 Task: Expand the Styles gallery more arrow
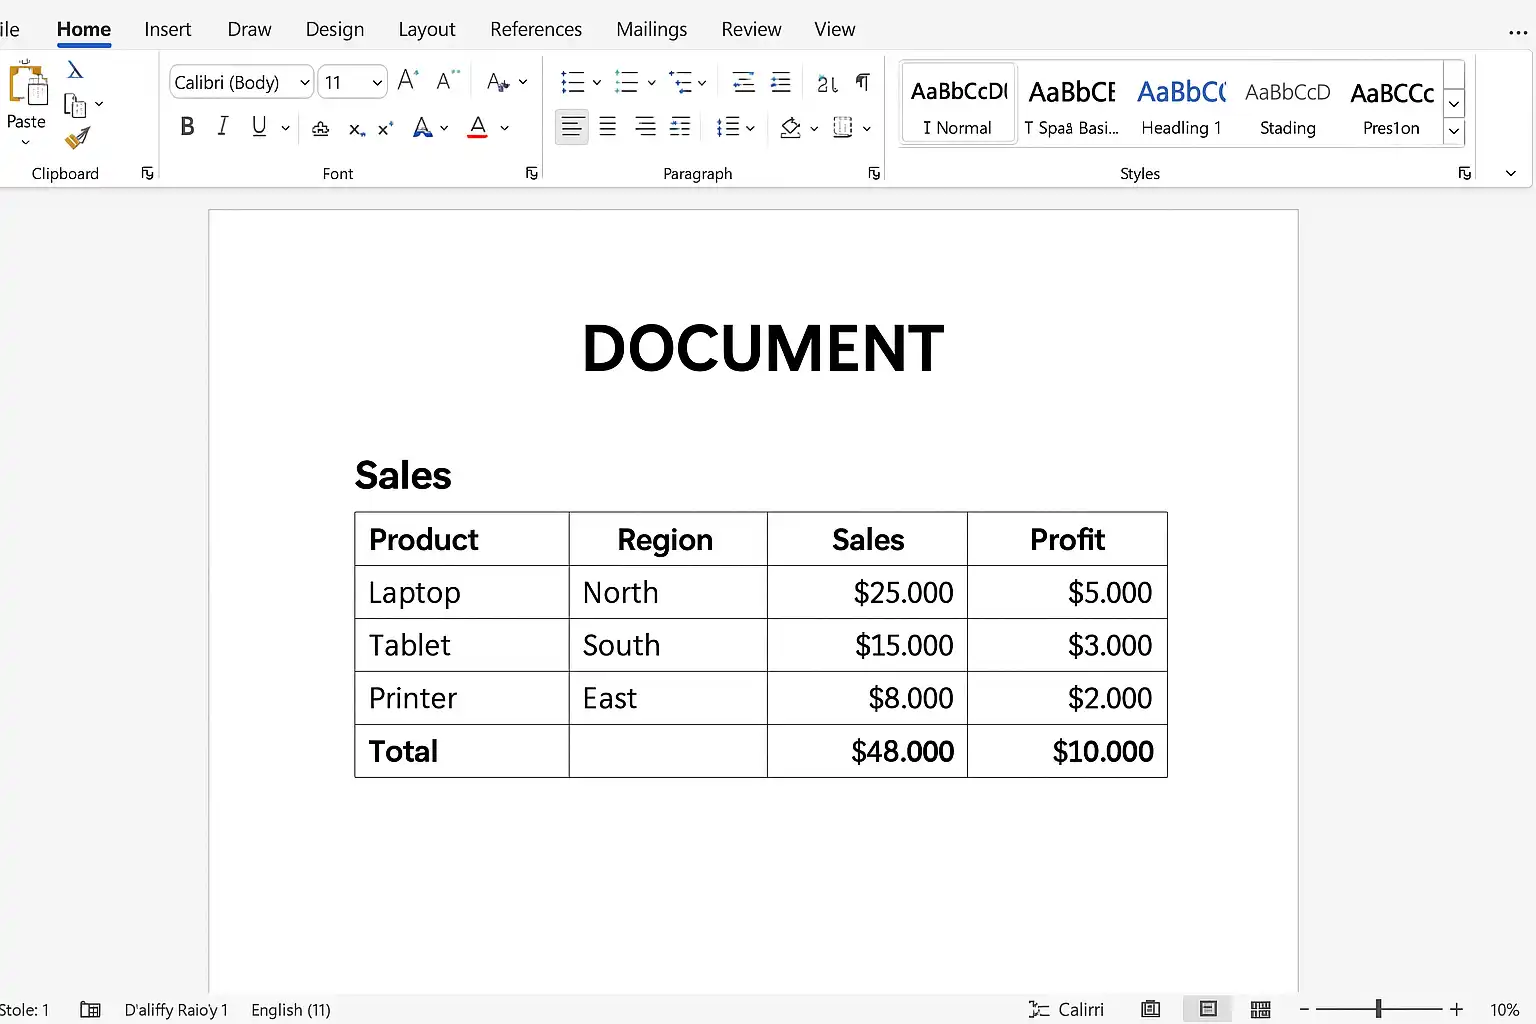pyautogui.click(x=1454, y=131)
